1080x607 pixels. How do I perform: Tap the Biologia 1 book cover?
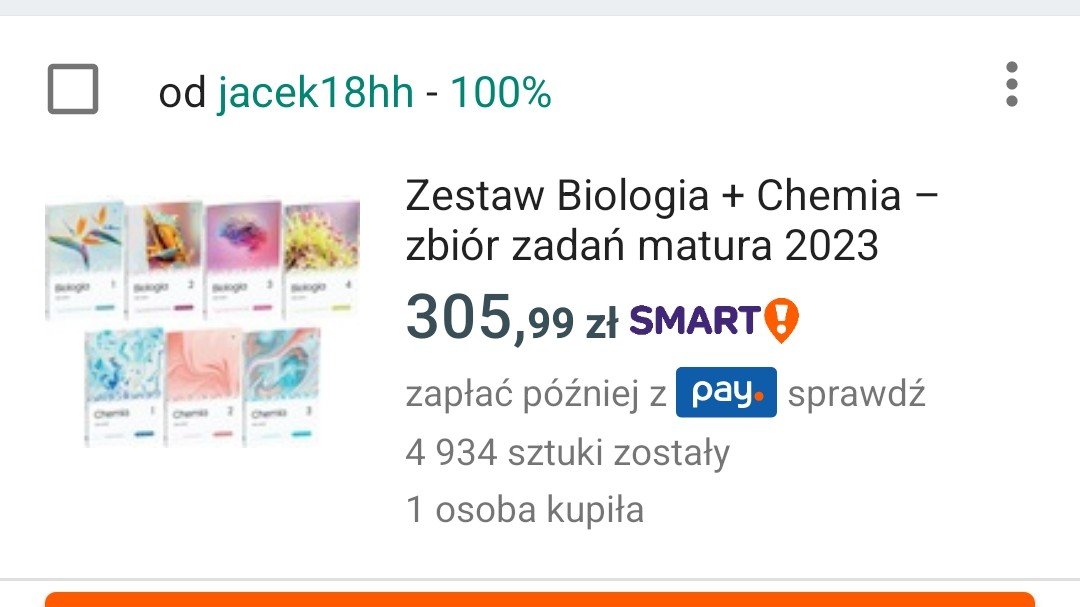pyautogui.click(x=85, y=260)
